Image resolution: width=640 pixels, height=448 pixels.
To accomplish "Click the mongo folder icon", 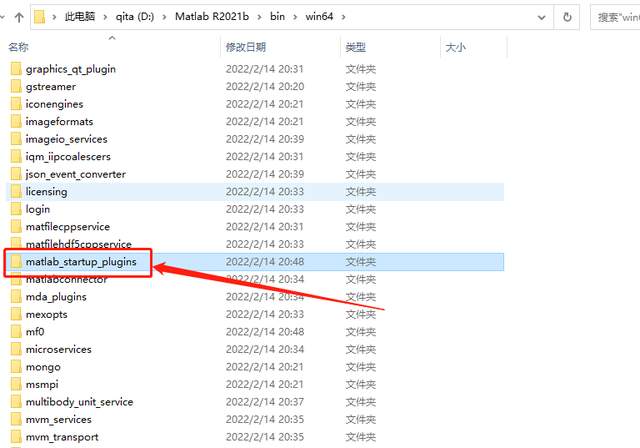I will pyautogui.click(x=16, y=367).
